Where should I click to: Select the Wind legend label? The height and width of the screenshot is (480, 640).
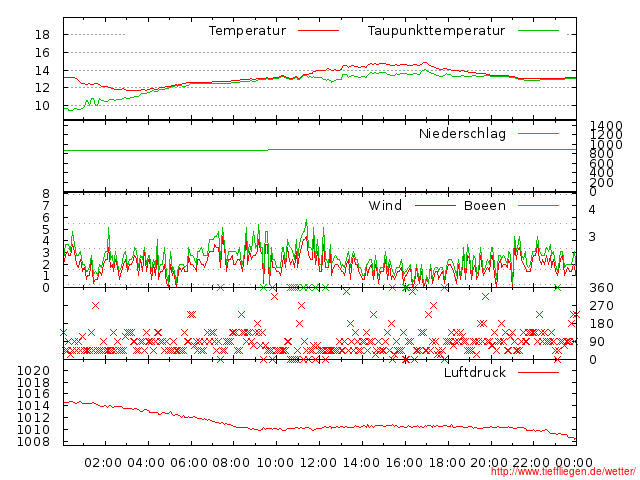(x=385, y=206)
